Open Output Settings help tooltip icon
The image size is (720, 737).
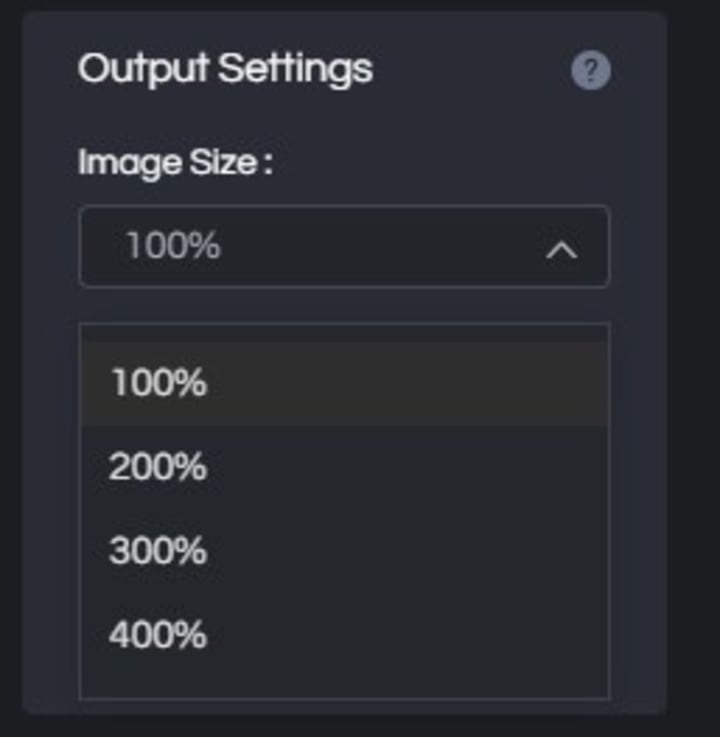(590, 71)
